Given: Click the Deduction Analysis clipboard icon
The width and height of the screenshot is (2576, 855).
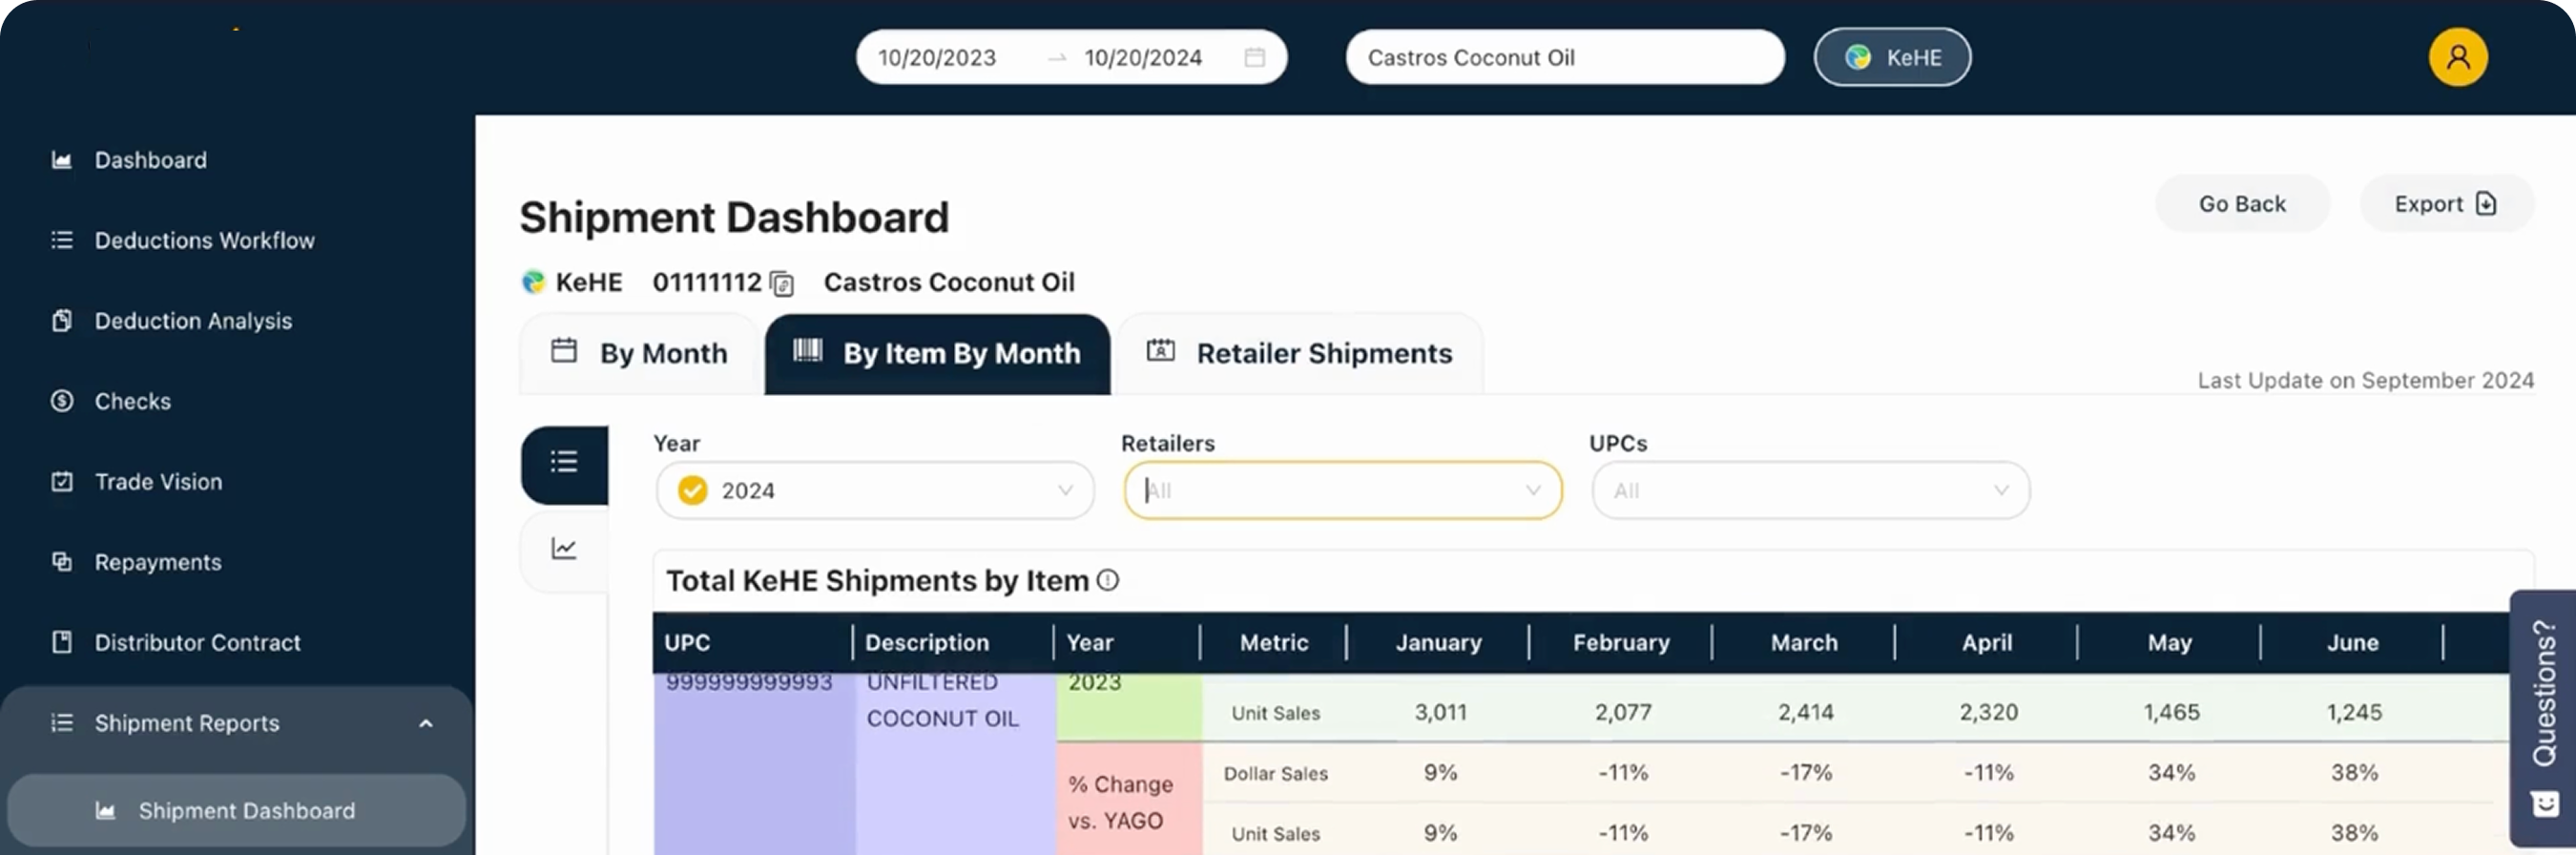Looking at the screenshot, I should (x=62, y=321).
